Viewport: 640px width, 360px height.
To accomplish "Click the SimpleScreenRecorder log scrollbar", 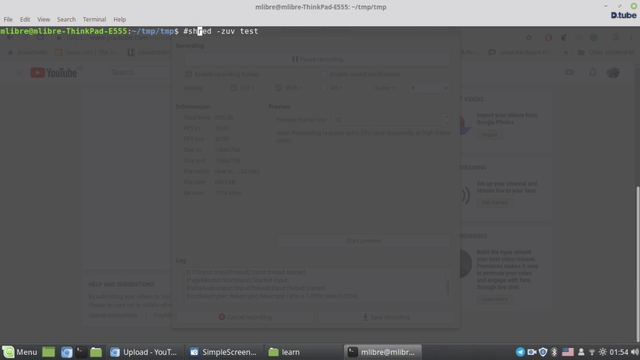I will [448, 287].
